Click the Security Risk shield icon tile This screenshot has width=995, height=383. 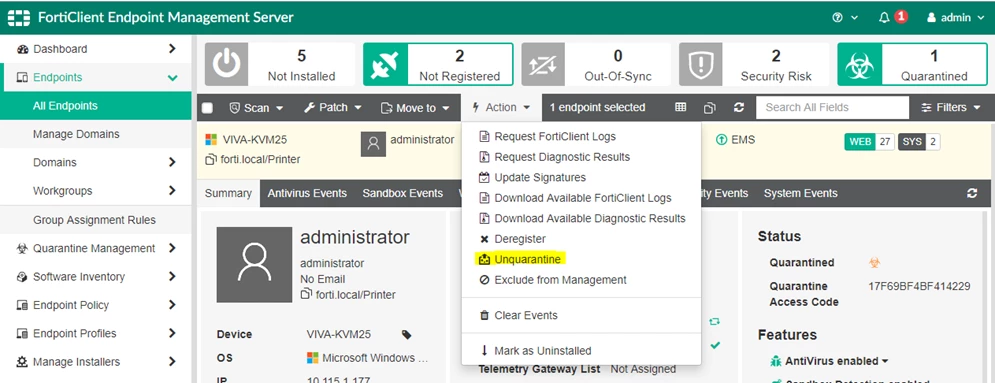point(701,65)
